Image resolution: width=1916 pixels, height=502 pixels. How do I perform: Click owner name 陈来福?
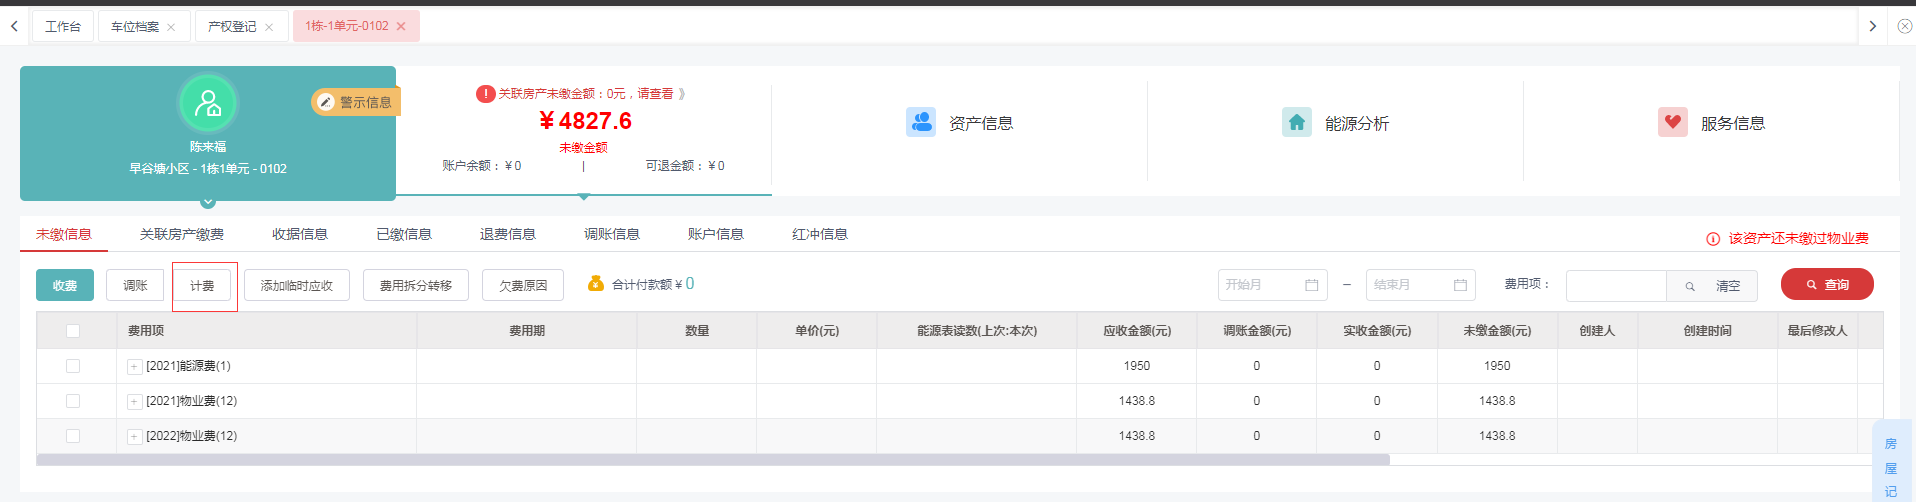pos(208,147)
